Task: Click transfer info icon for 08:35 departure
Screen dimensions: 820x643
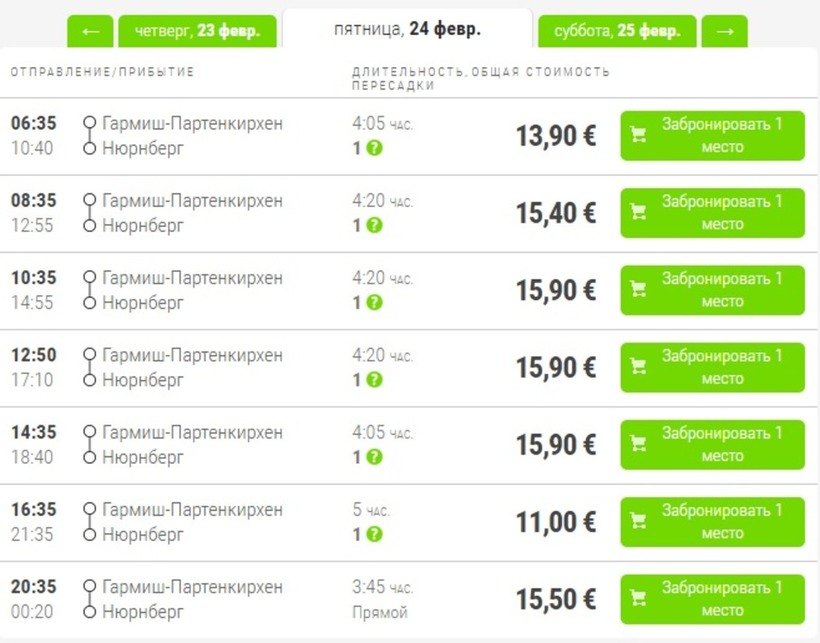Action: pyautogui.click(x=374, y=225)
